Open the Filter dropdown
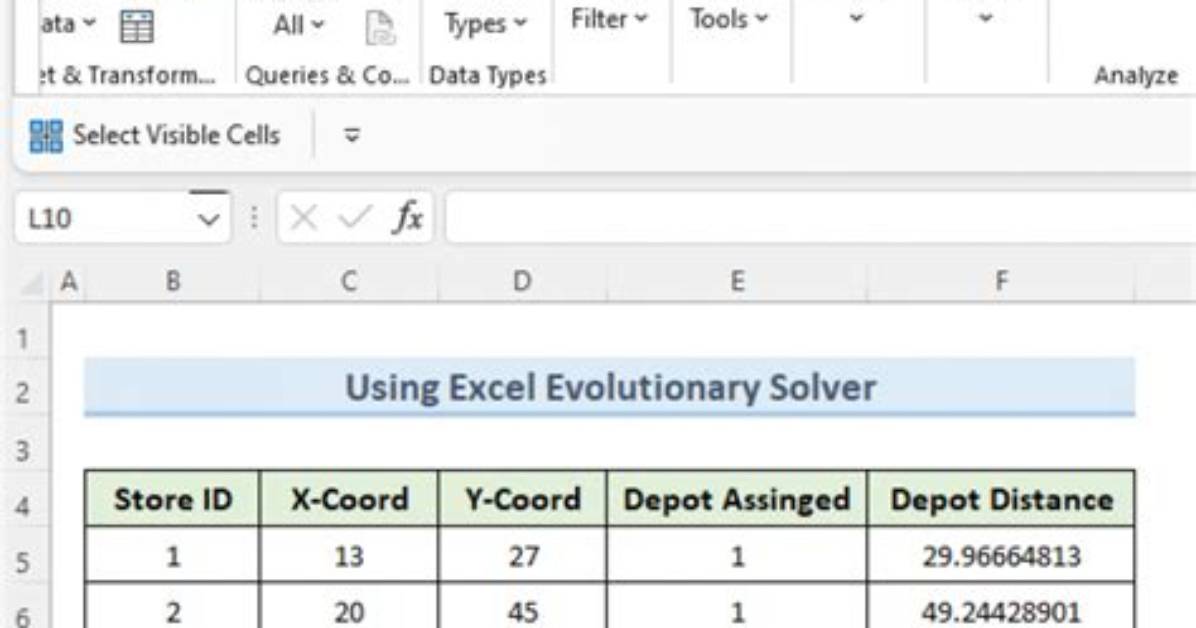The height and width of the screenshot is (628, 1196). (x=608, y=18)
